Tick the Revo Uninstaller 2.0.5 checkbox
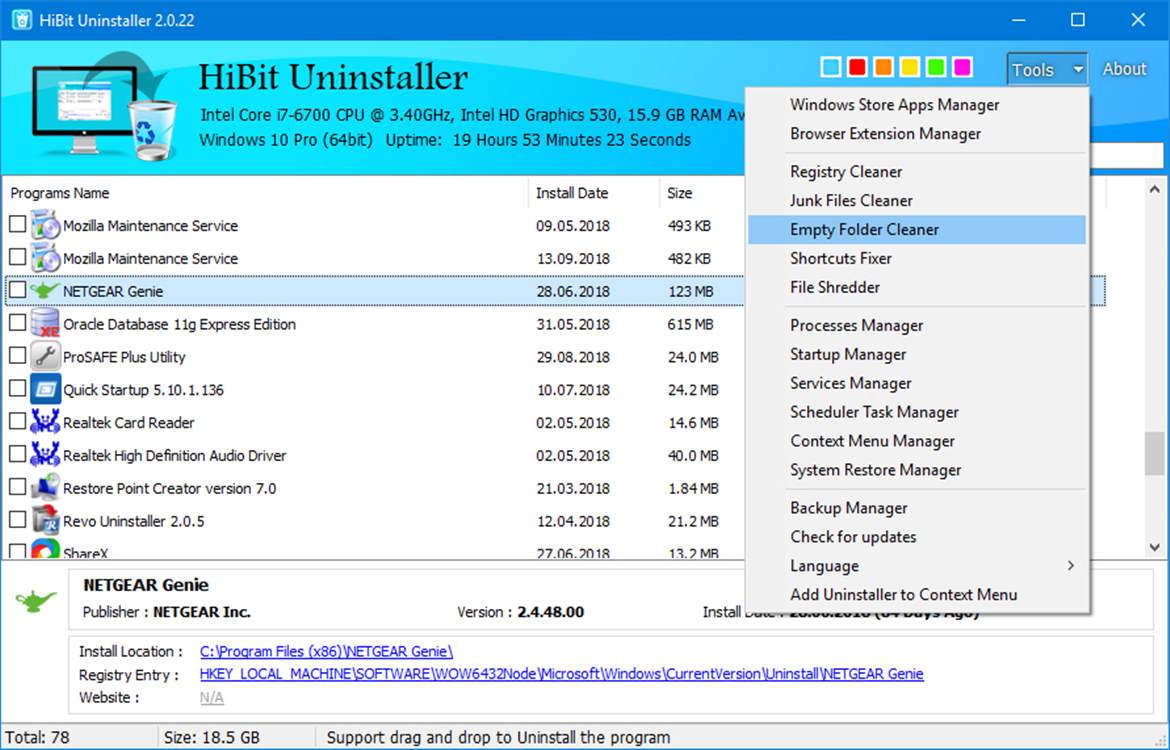The image size is (1170, 750). click(17, 519)
